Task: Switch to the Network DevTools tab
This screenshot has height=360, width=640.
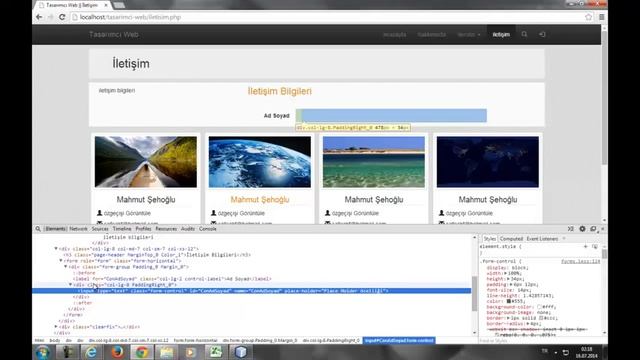Action: click(x=78, y=229)
